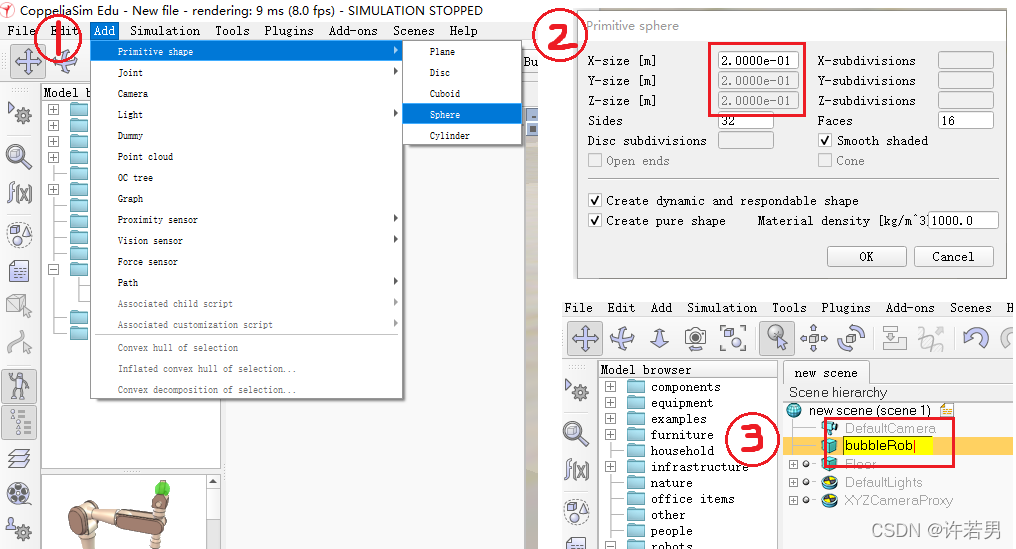This screenshot has height=549, width=1016.
Task: Select camera shift tool in lower-right toolbar
Action: click(x=659, y=338)
